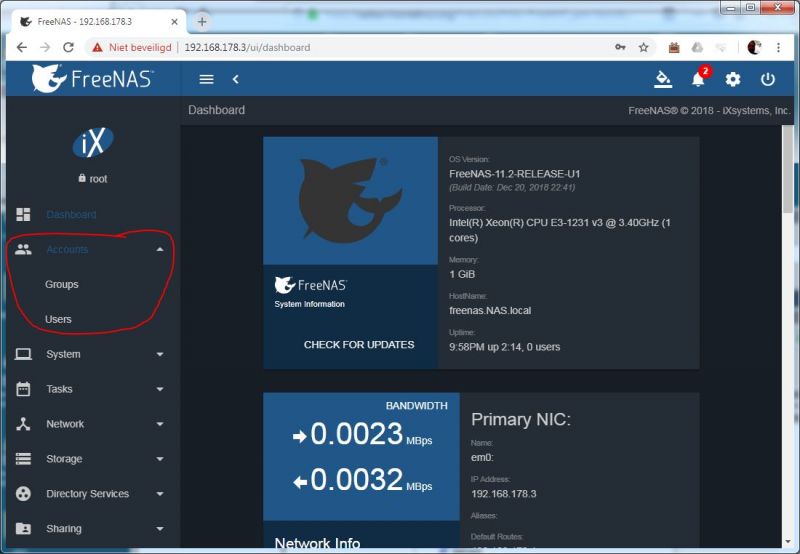
Task: Click the FreeNAS logo in the header
Action: click(x=92, y=79)
